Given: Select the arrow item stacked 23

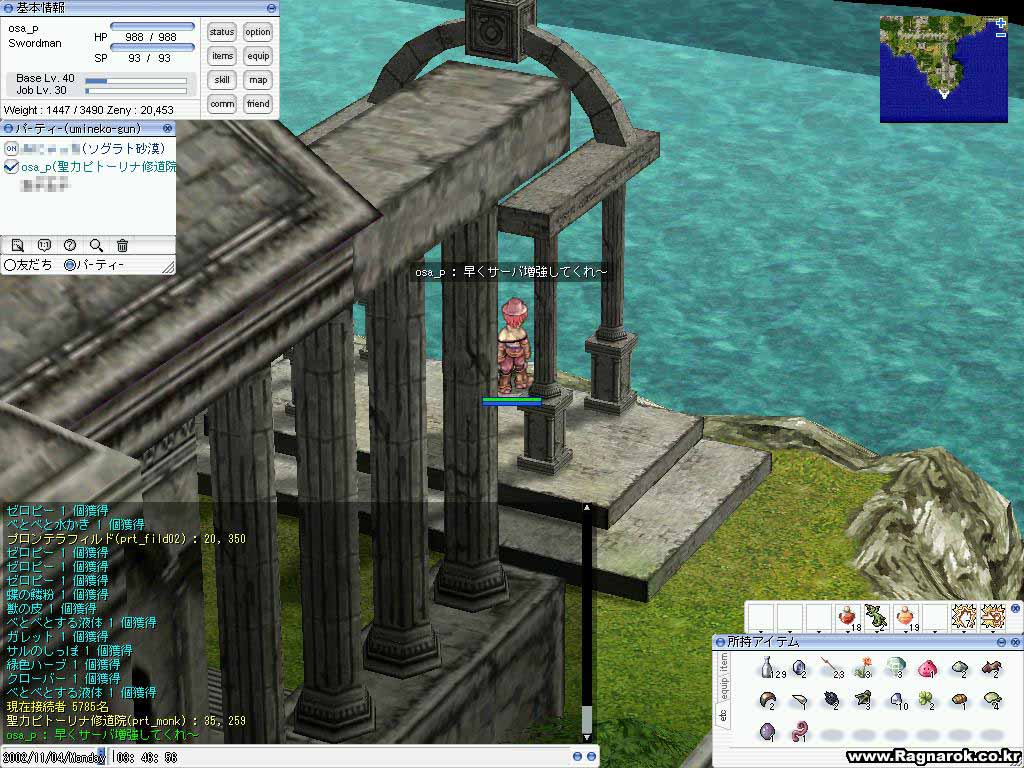Looking at the screenshot, I should (x=832, y=667).
